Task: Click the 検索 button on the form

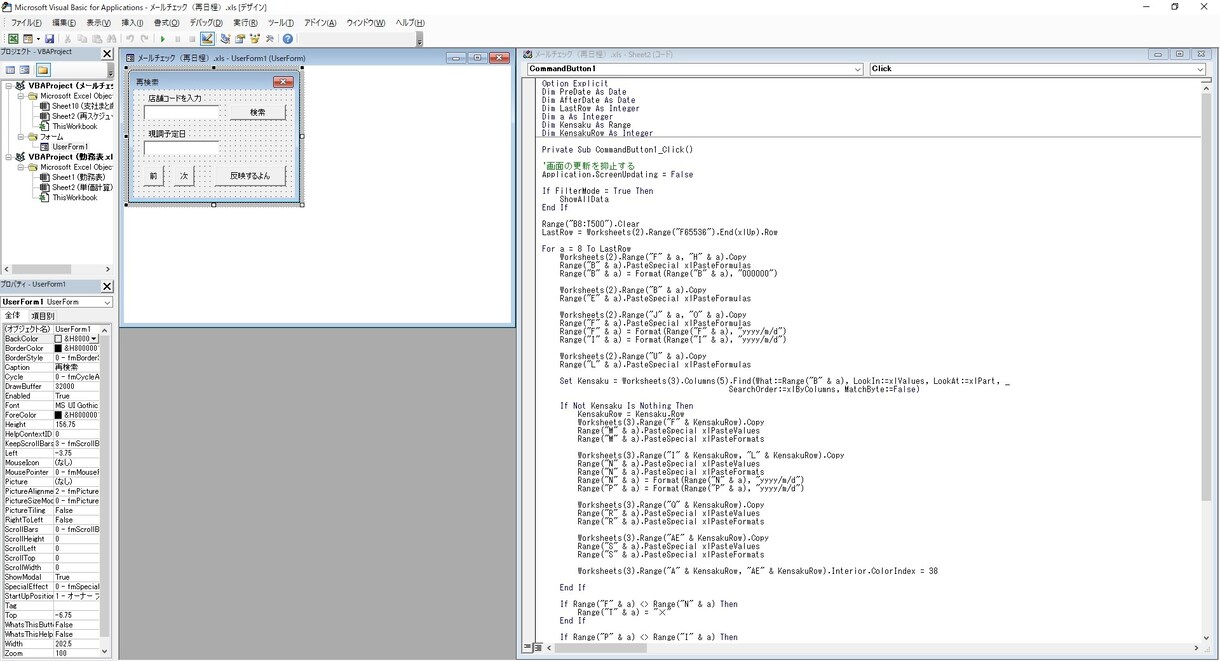Action: point(258,112)
